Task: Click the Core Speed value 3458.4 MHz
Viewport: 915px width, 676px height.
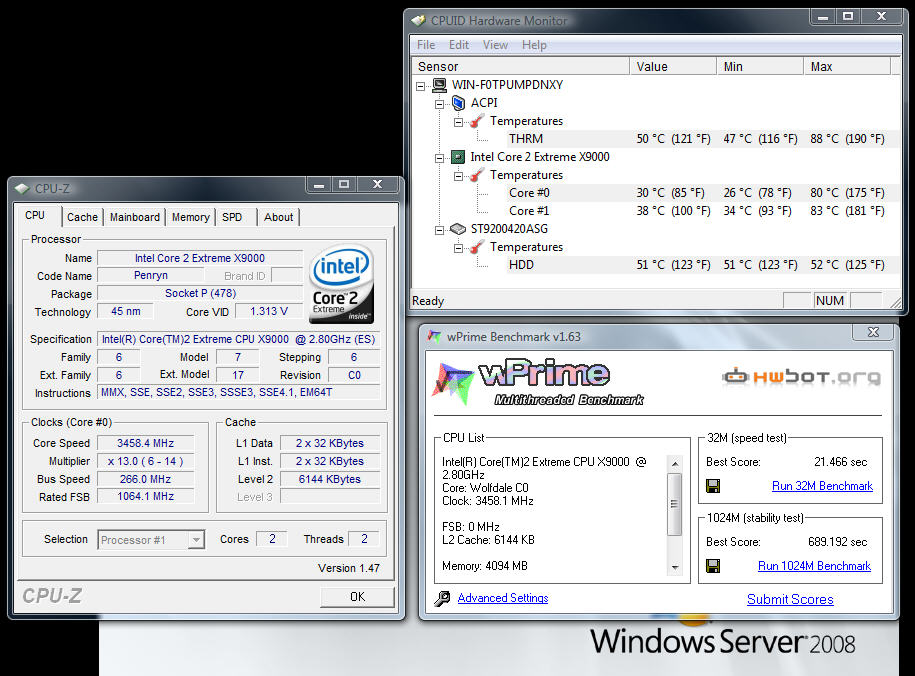Action: [145, 443]
